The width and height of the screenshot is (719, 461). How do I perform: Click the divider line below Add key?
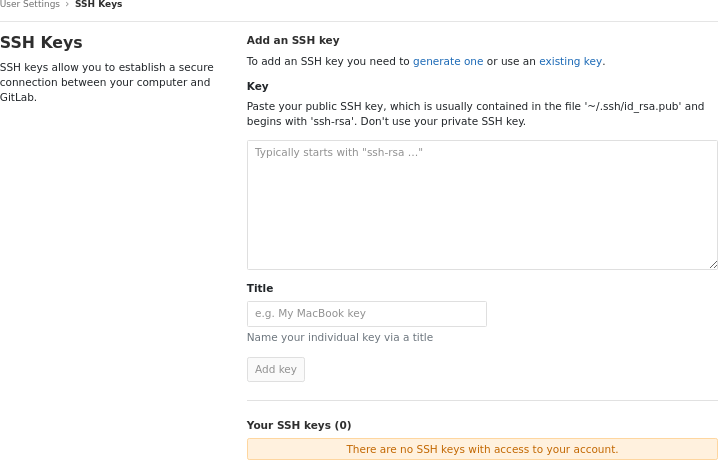tap(482, 400)
